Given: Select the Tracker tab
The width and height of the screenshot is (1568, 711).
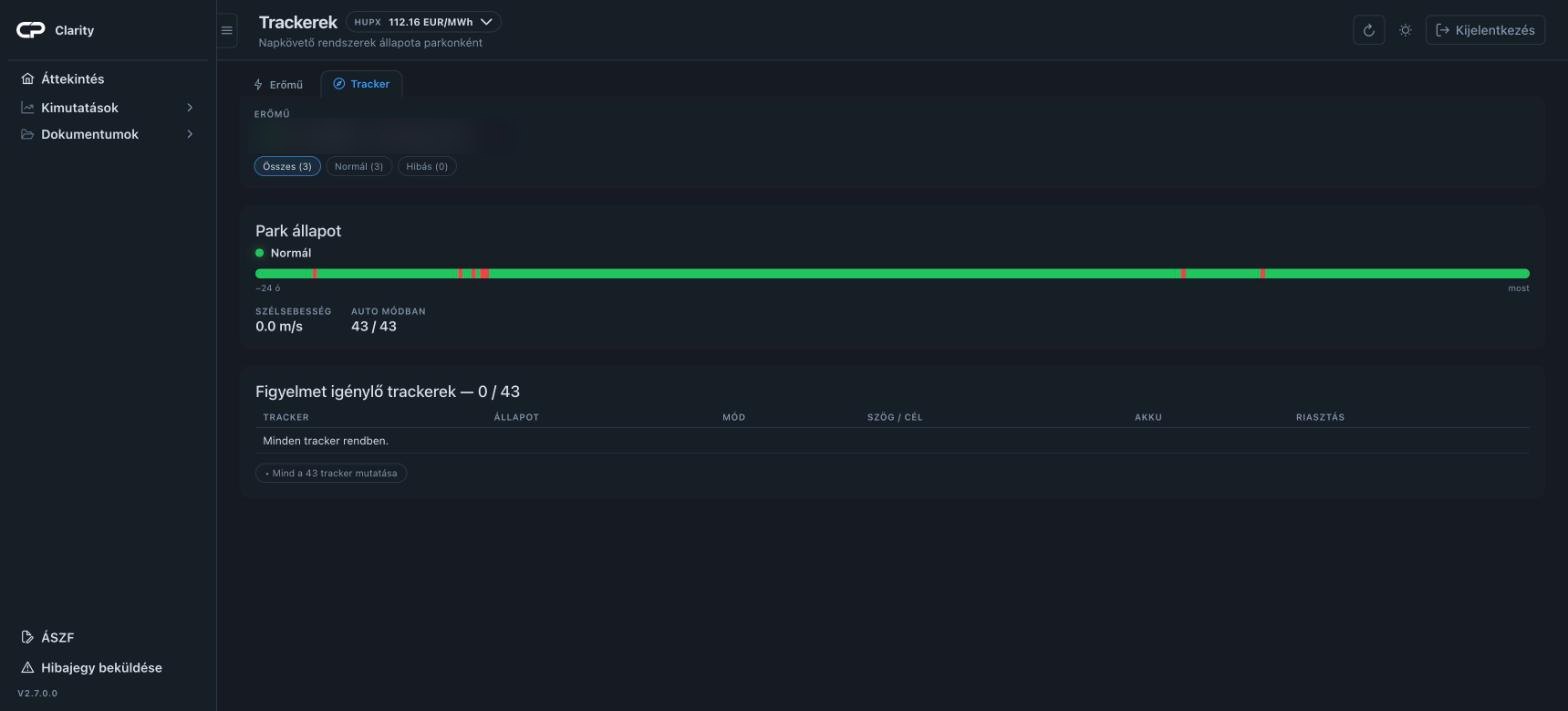Looking at the screenshot, I should [x=361, y=84].
